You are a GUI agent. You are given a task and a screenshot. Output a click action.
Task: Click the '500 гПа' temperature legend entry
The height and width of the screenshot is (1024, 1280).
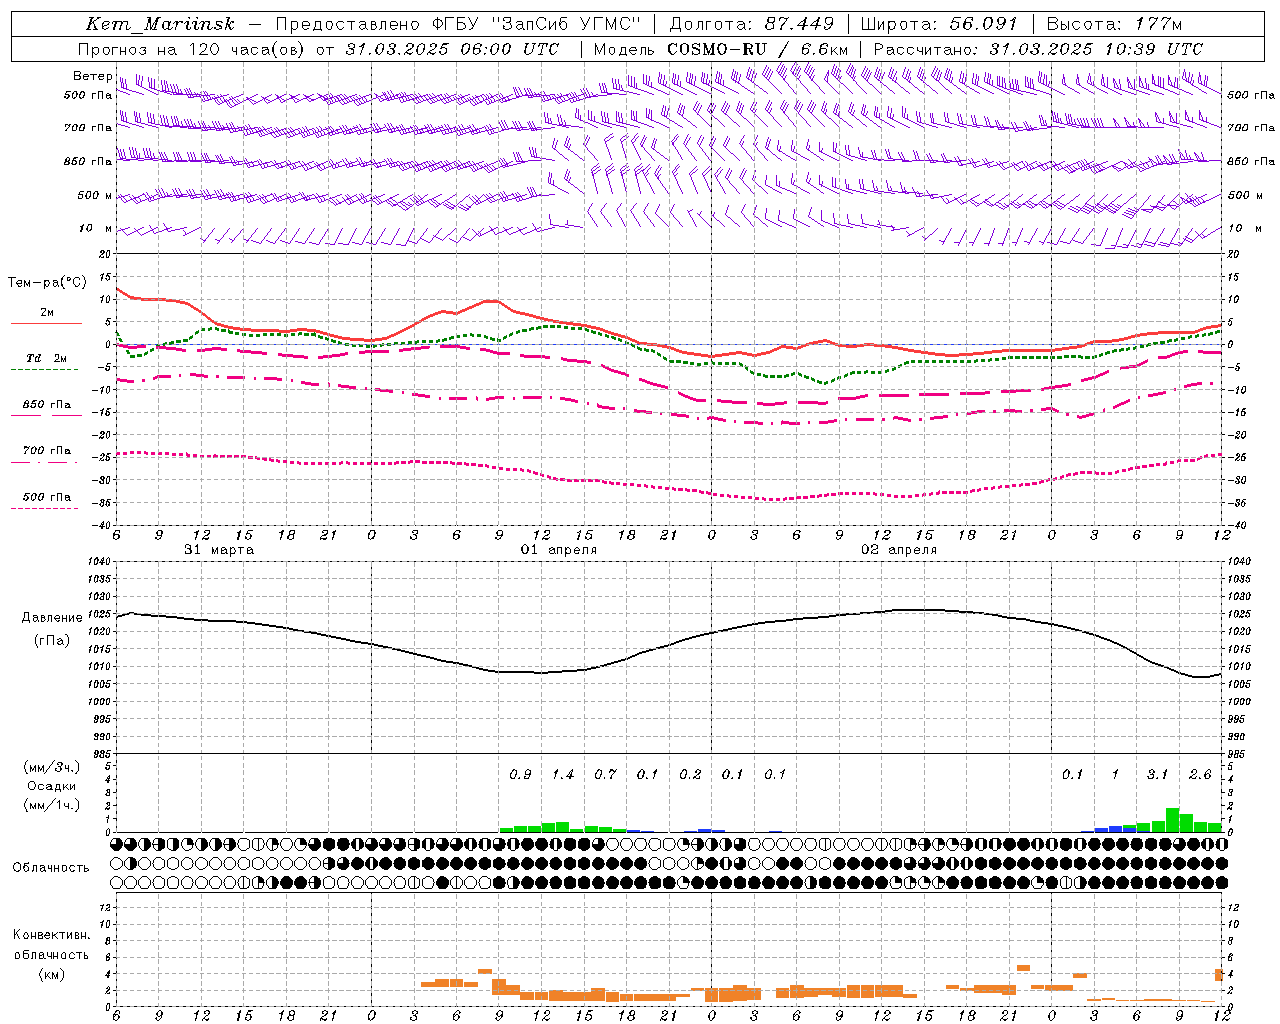47,497
